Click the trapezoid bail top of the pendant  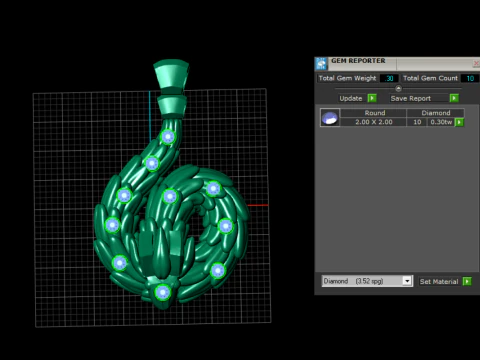point(171,77)
